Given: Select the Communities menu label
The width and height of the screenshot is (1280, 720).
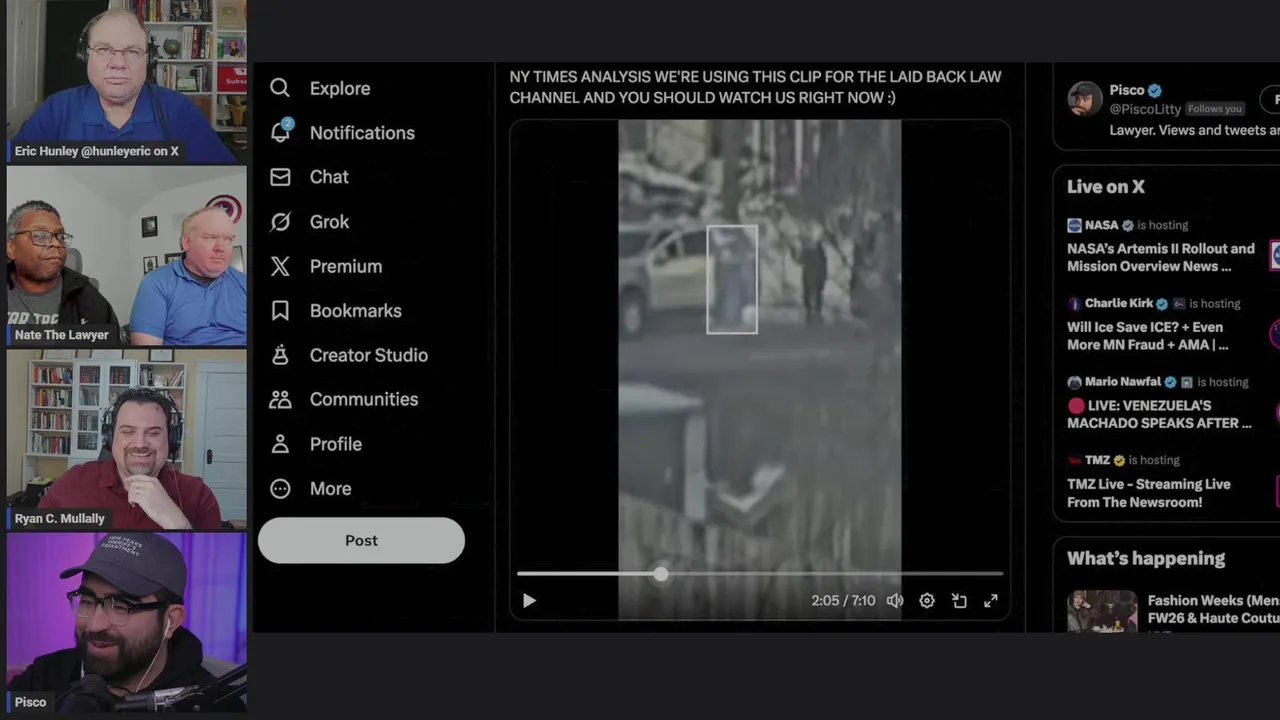Looking at the screenshot, I should click(364, 399).
